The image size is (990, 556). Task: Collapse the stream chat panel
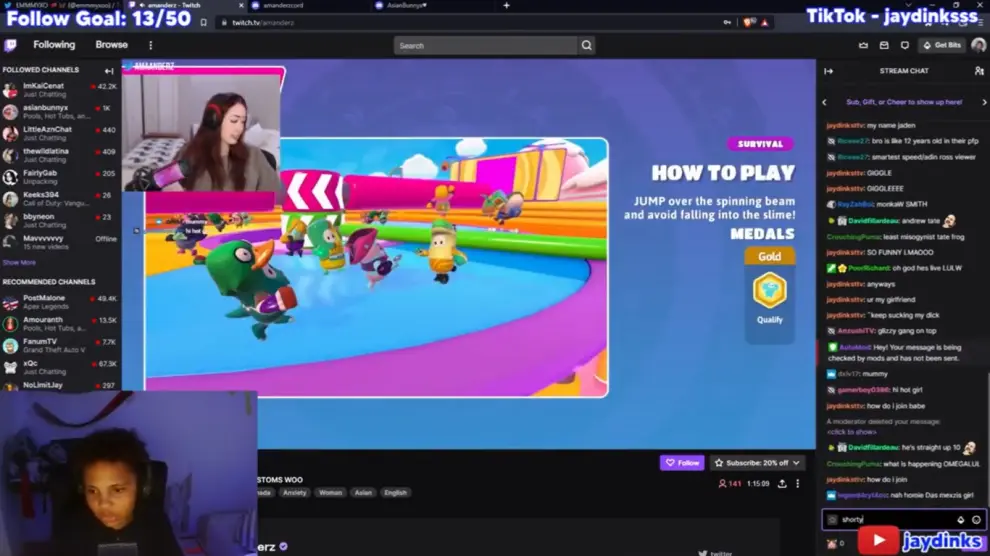(827, 71)
